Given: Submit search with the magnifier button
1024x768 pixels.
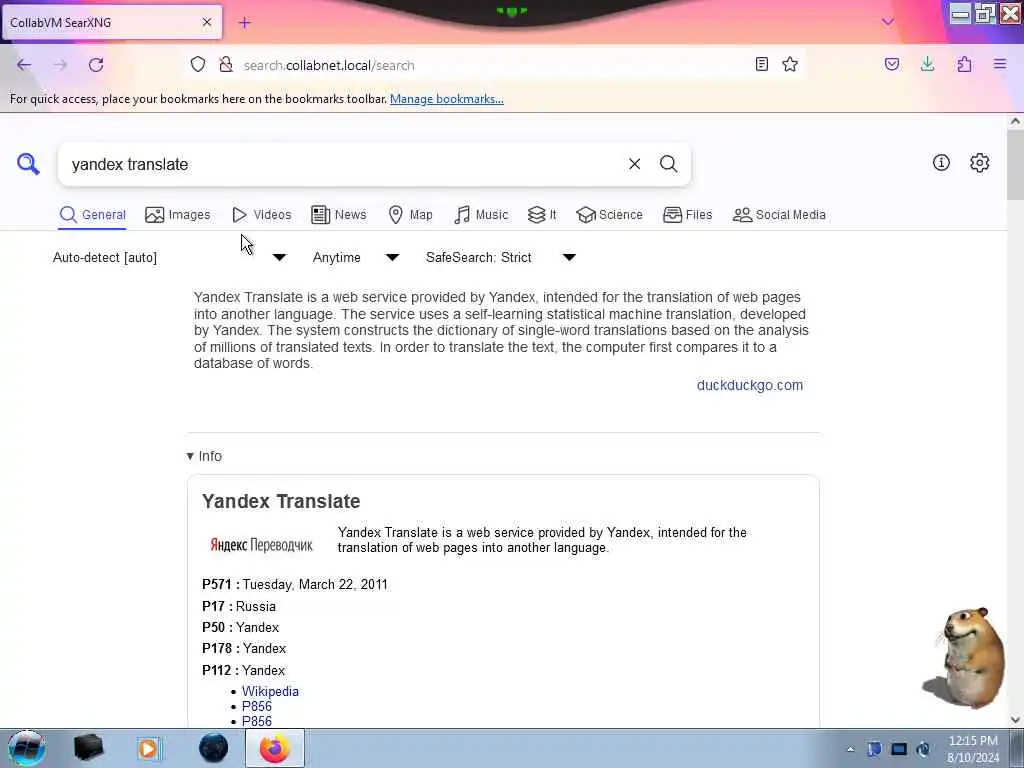Looking at the screenshot, I should [x=668, y=164].
